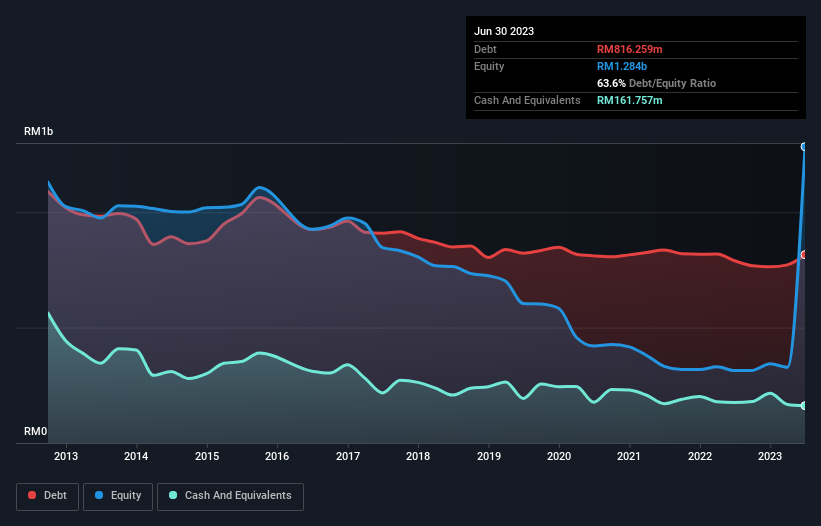Click the 2014 x-axis label
Image resolution: width=821 pixels, height=526 pixels.
pyautogui.click(x=136, y=456)
